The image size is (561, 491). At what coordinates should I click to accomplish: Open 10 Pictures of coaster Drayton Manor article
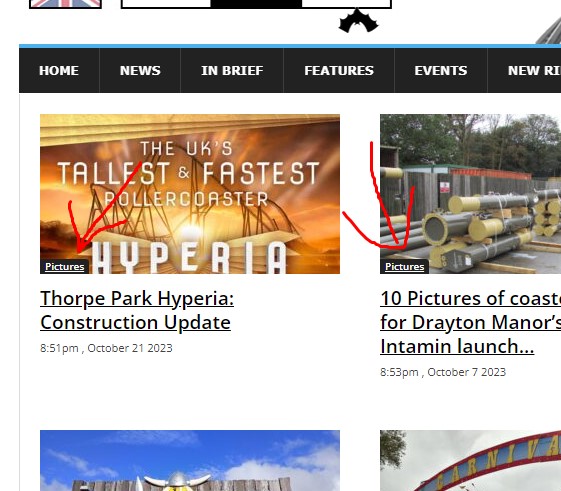(x=470, y=322)
